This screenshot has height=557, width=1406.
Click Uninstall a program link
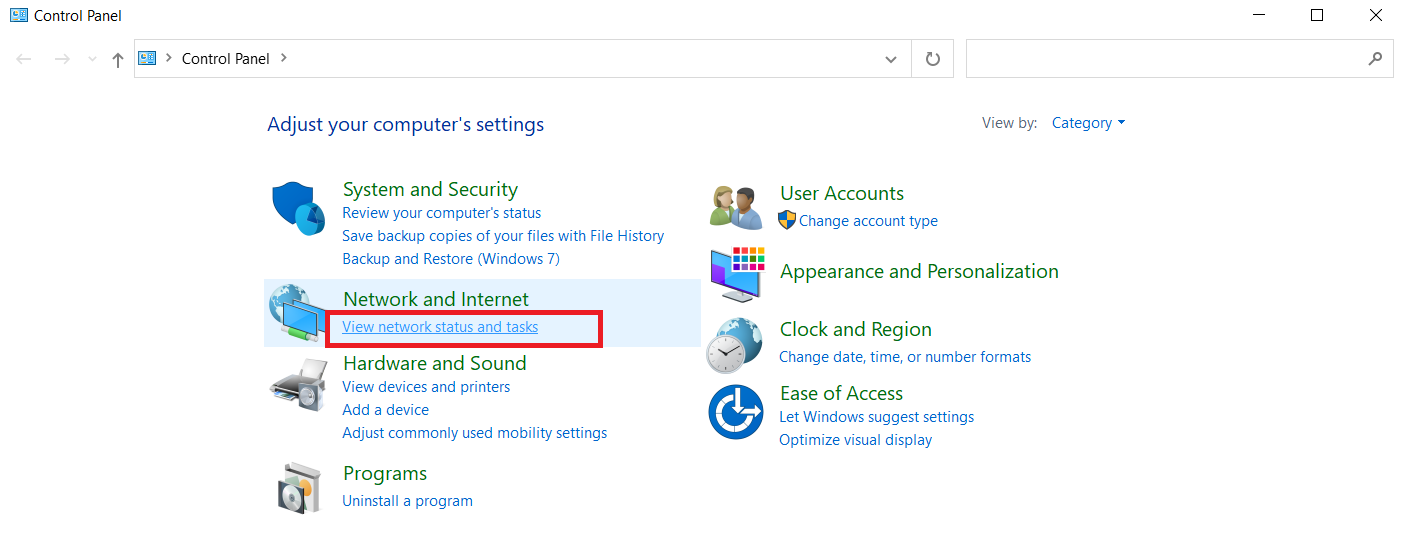click(407, 501)
